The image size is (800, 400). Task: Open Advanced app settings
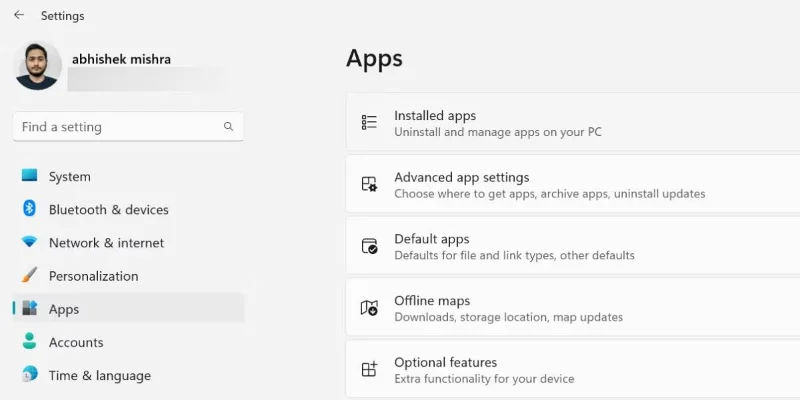pyautogui.click(x=573, y=184)
